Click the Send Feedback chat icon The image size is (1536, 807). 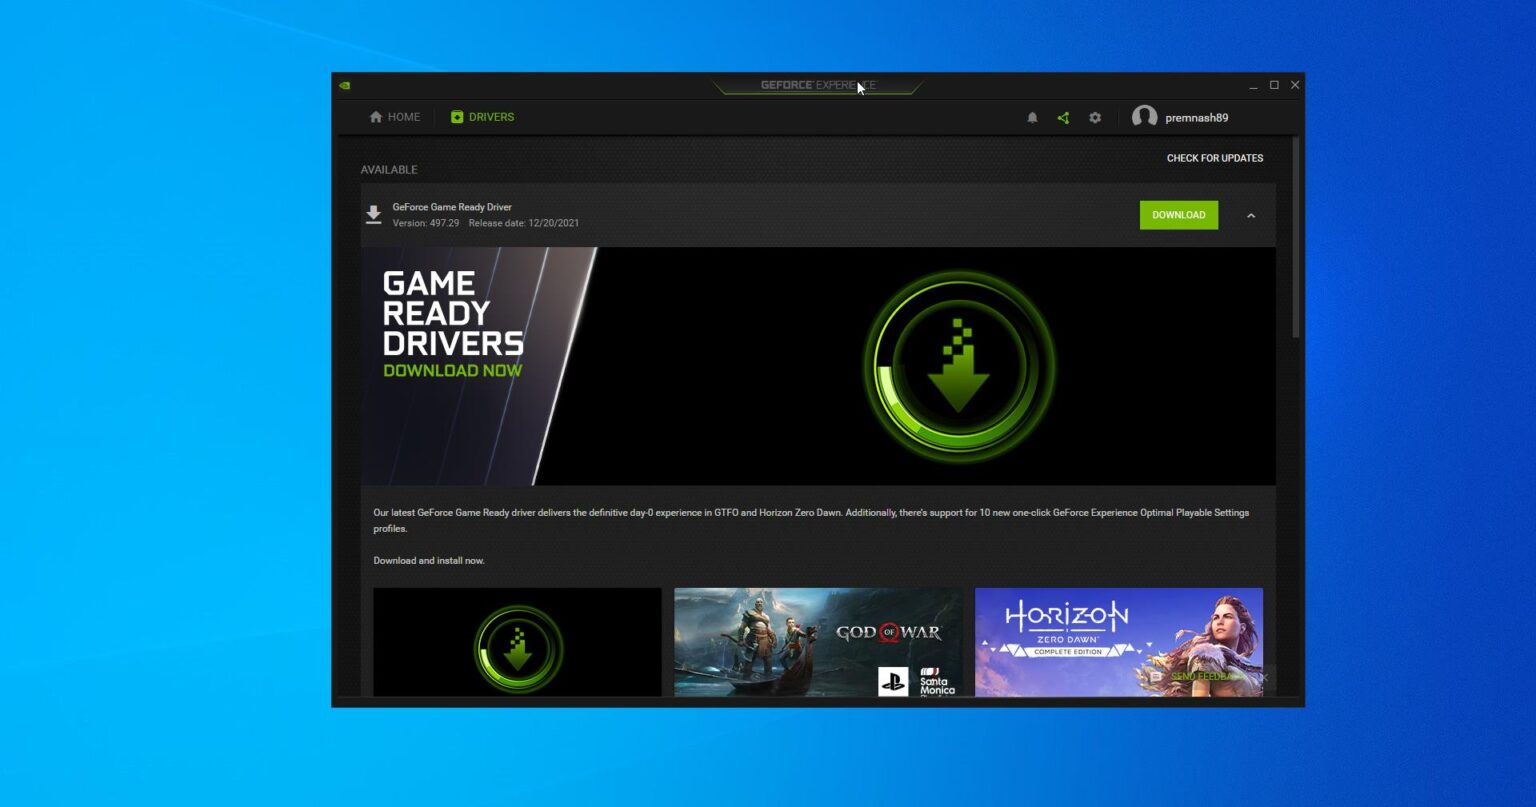(1156, 677)
